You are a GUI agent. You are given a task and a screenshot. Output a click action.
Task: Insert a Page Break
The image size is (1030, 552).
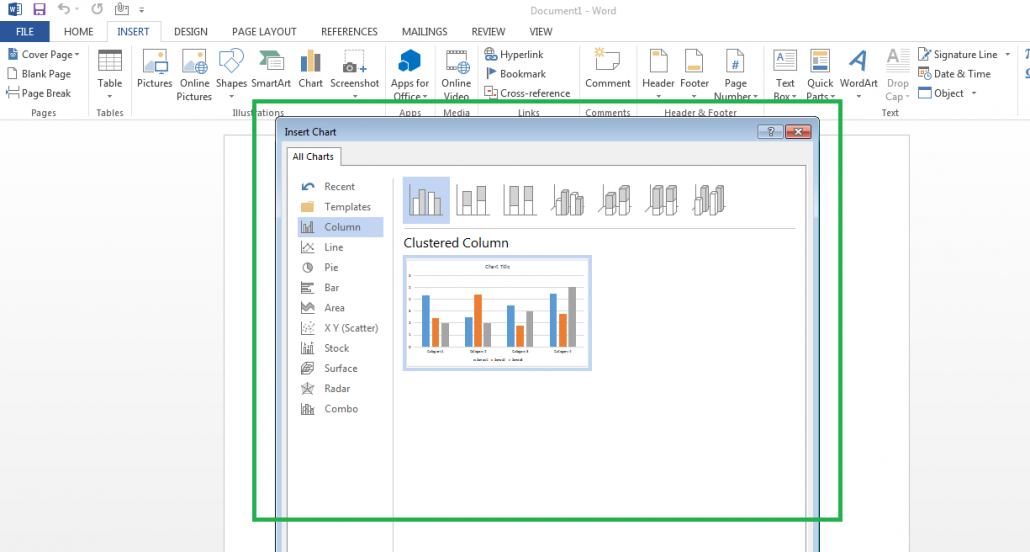[x=40, y=93]
